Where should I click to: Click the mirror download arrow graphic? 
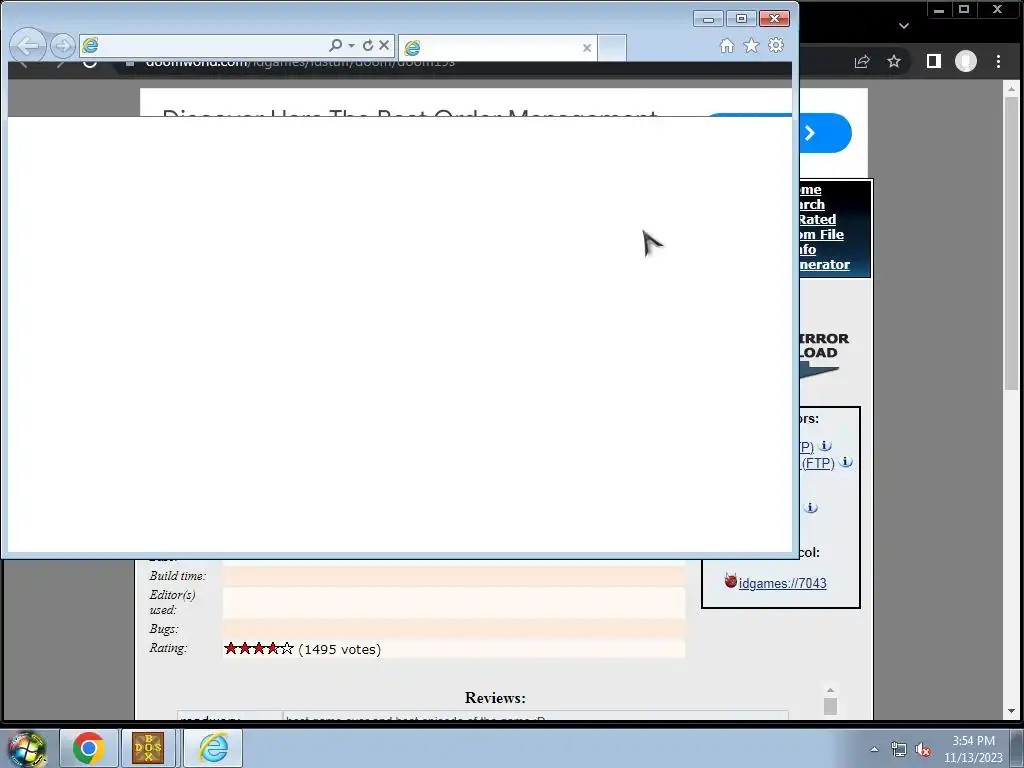[x=819, y=372]
